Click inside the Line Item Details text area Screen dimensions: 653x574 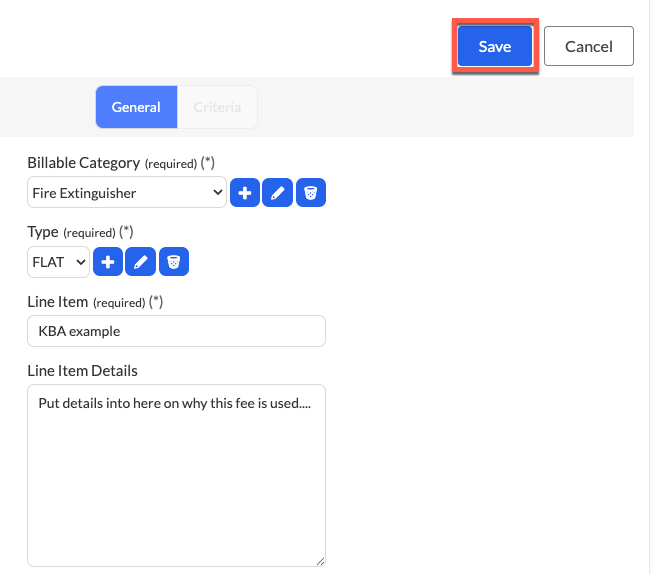click(177, 475)
